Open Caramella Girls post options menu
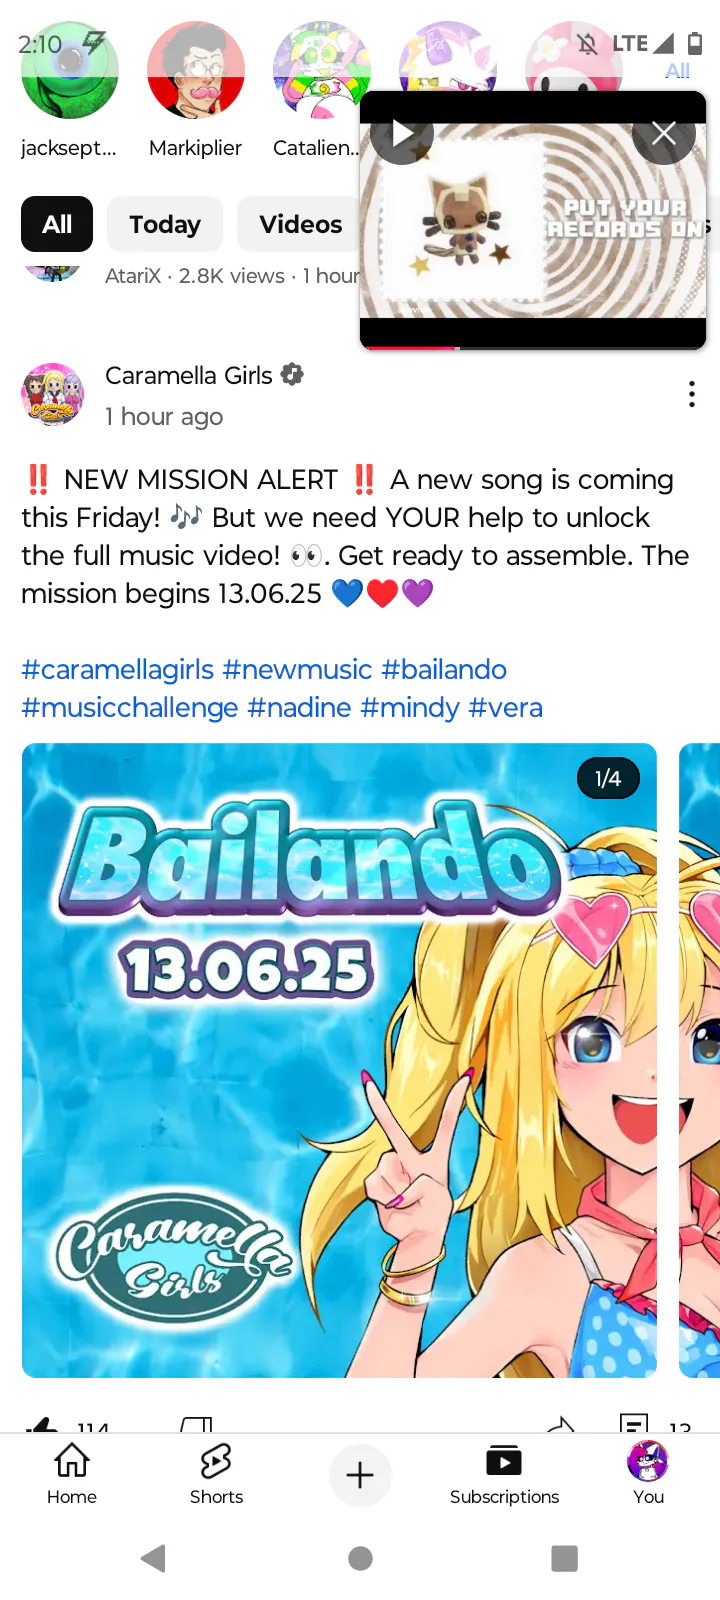The image size is (720, 1600). 692,395
